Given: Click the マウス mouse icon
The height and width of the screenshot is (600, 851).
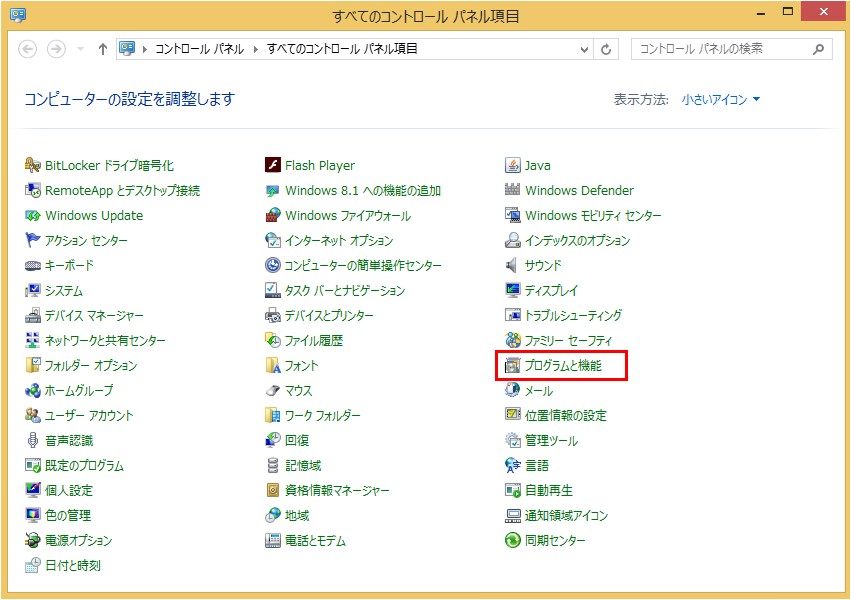Looking at the screenshot, I should click(x=272, y=391).
